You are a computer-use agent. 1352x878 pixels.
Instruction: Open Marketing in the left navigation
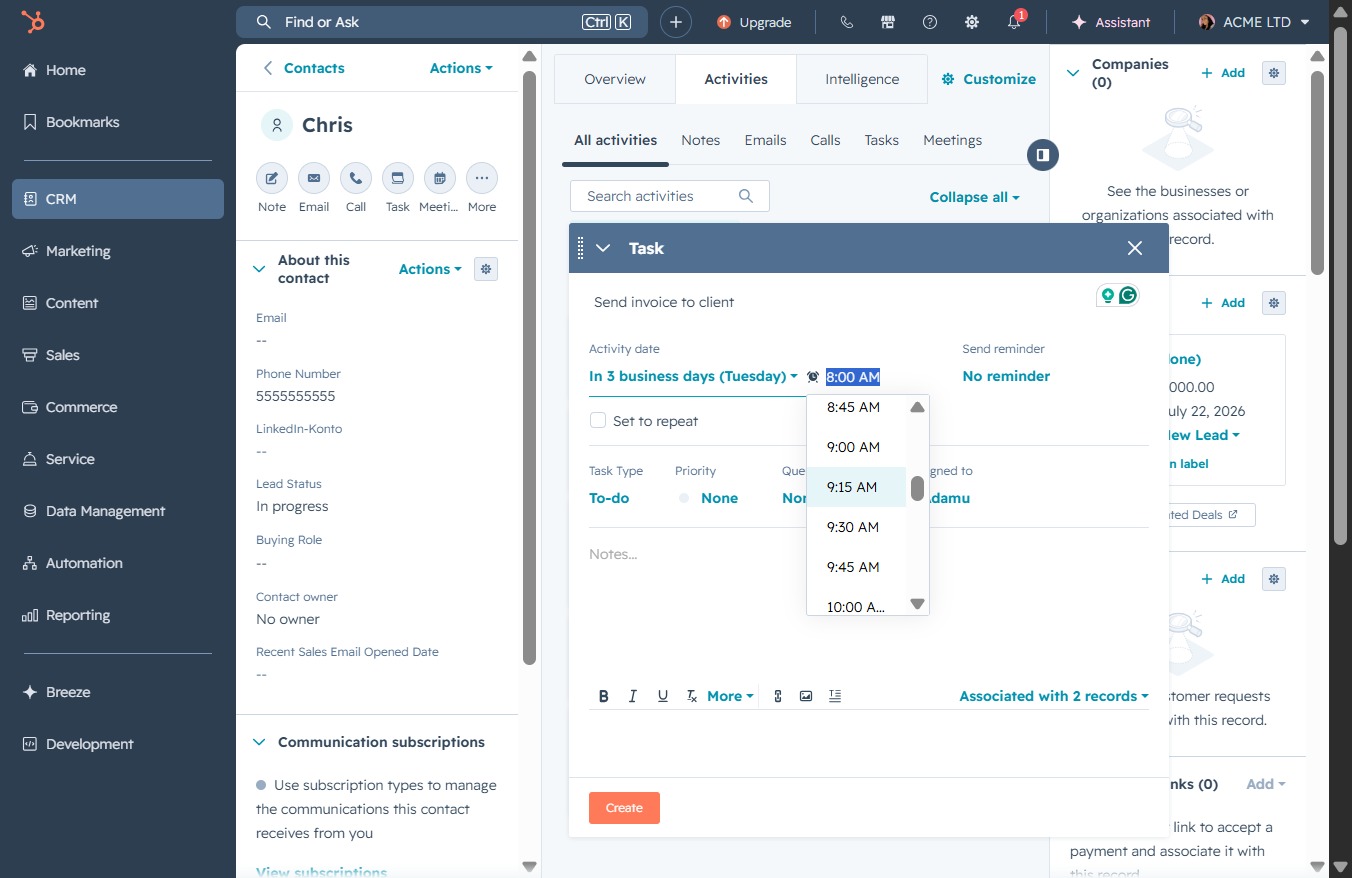(118, 251)
